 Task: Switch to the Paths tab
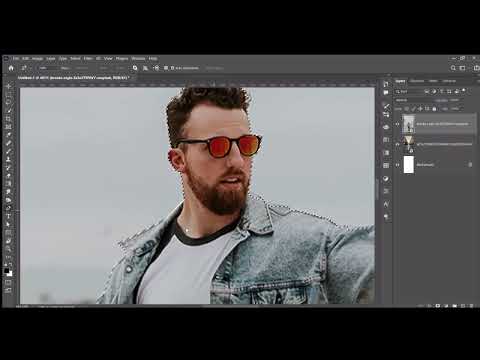[433, 81]
